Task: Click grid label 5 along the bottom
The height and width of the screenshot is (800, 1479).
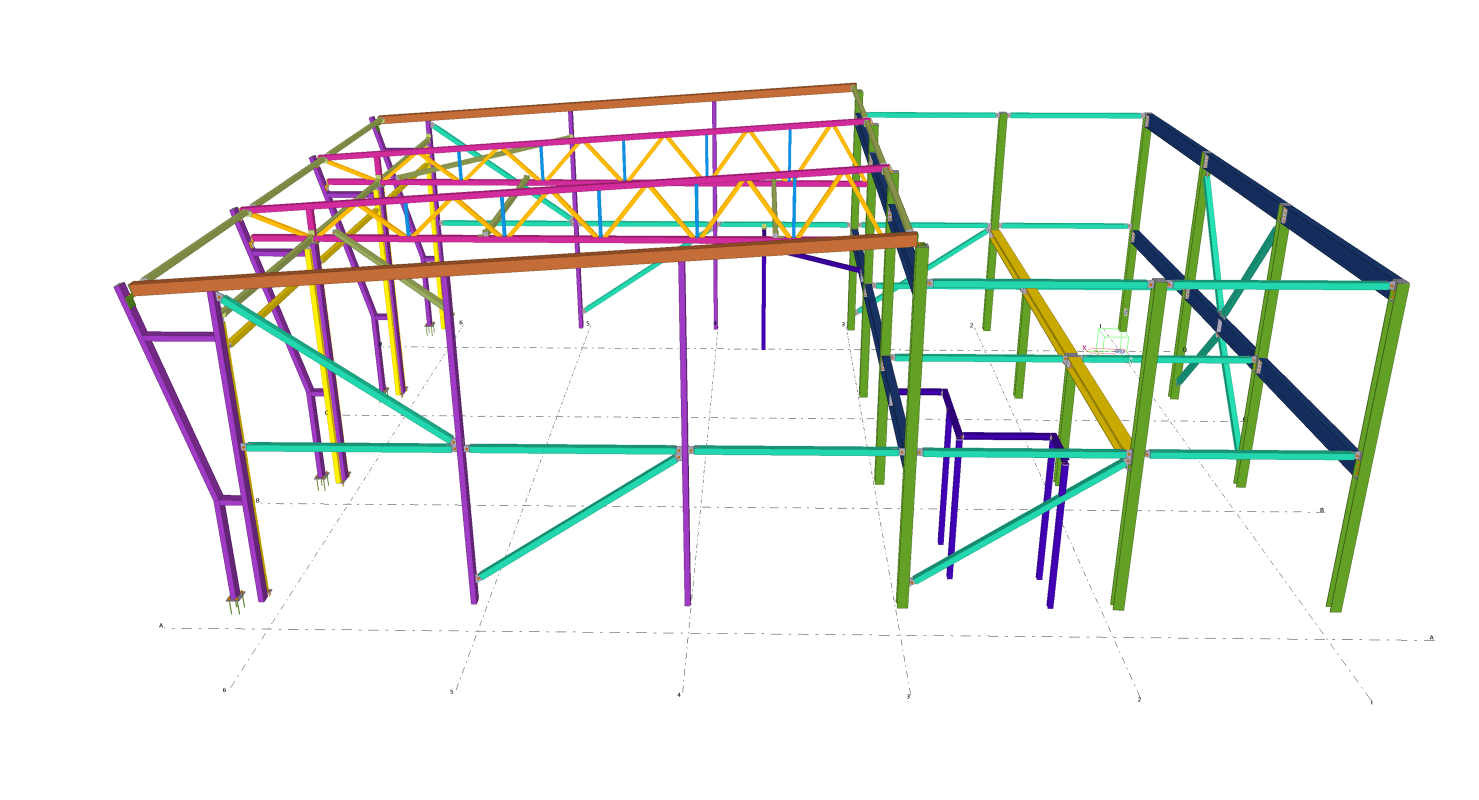Action: click(452, 692)
